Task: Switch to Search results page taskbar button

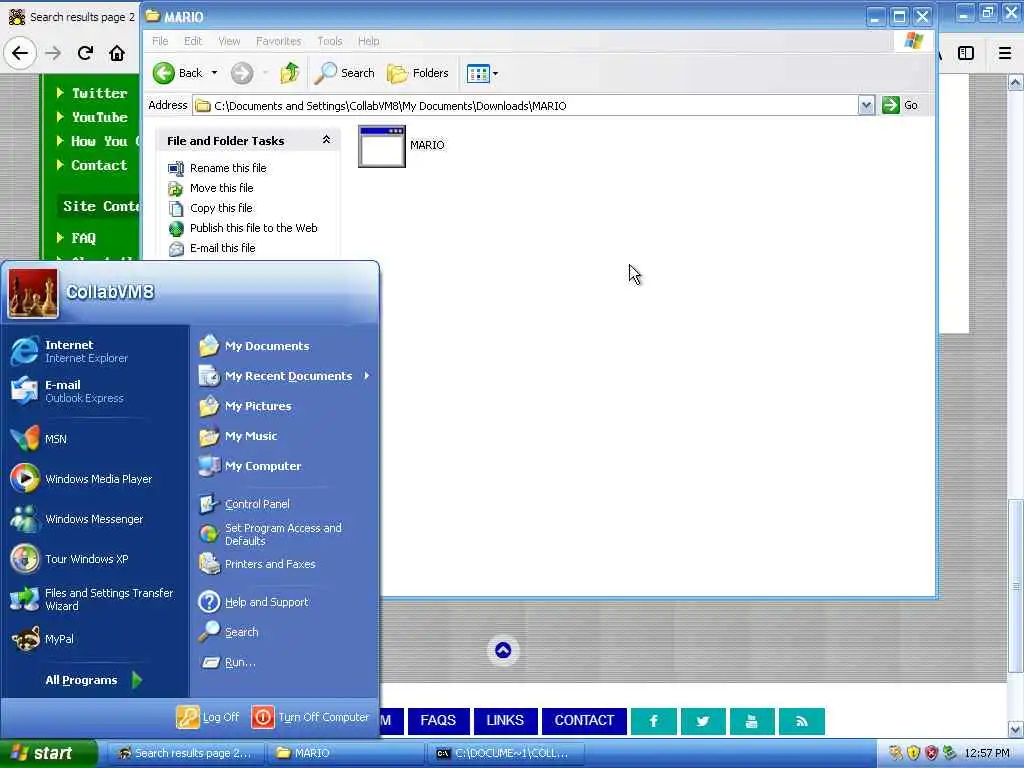Action: 185,754
